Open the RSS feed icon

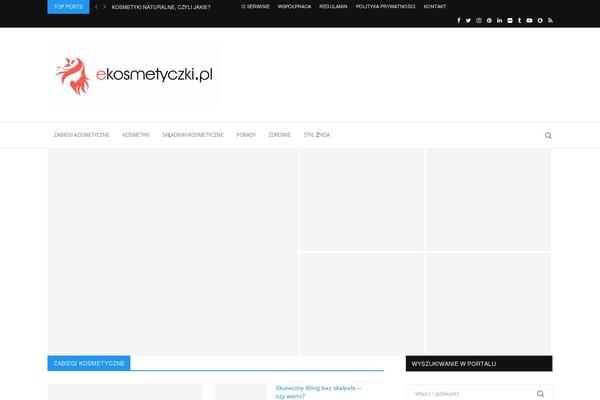pyautogui.click(x=550, y=20)
